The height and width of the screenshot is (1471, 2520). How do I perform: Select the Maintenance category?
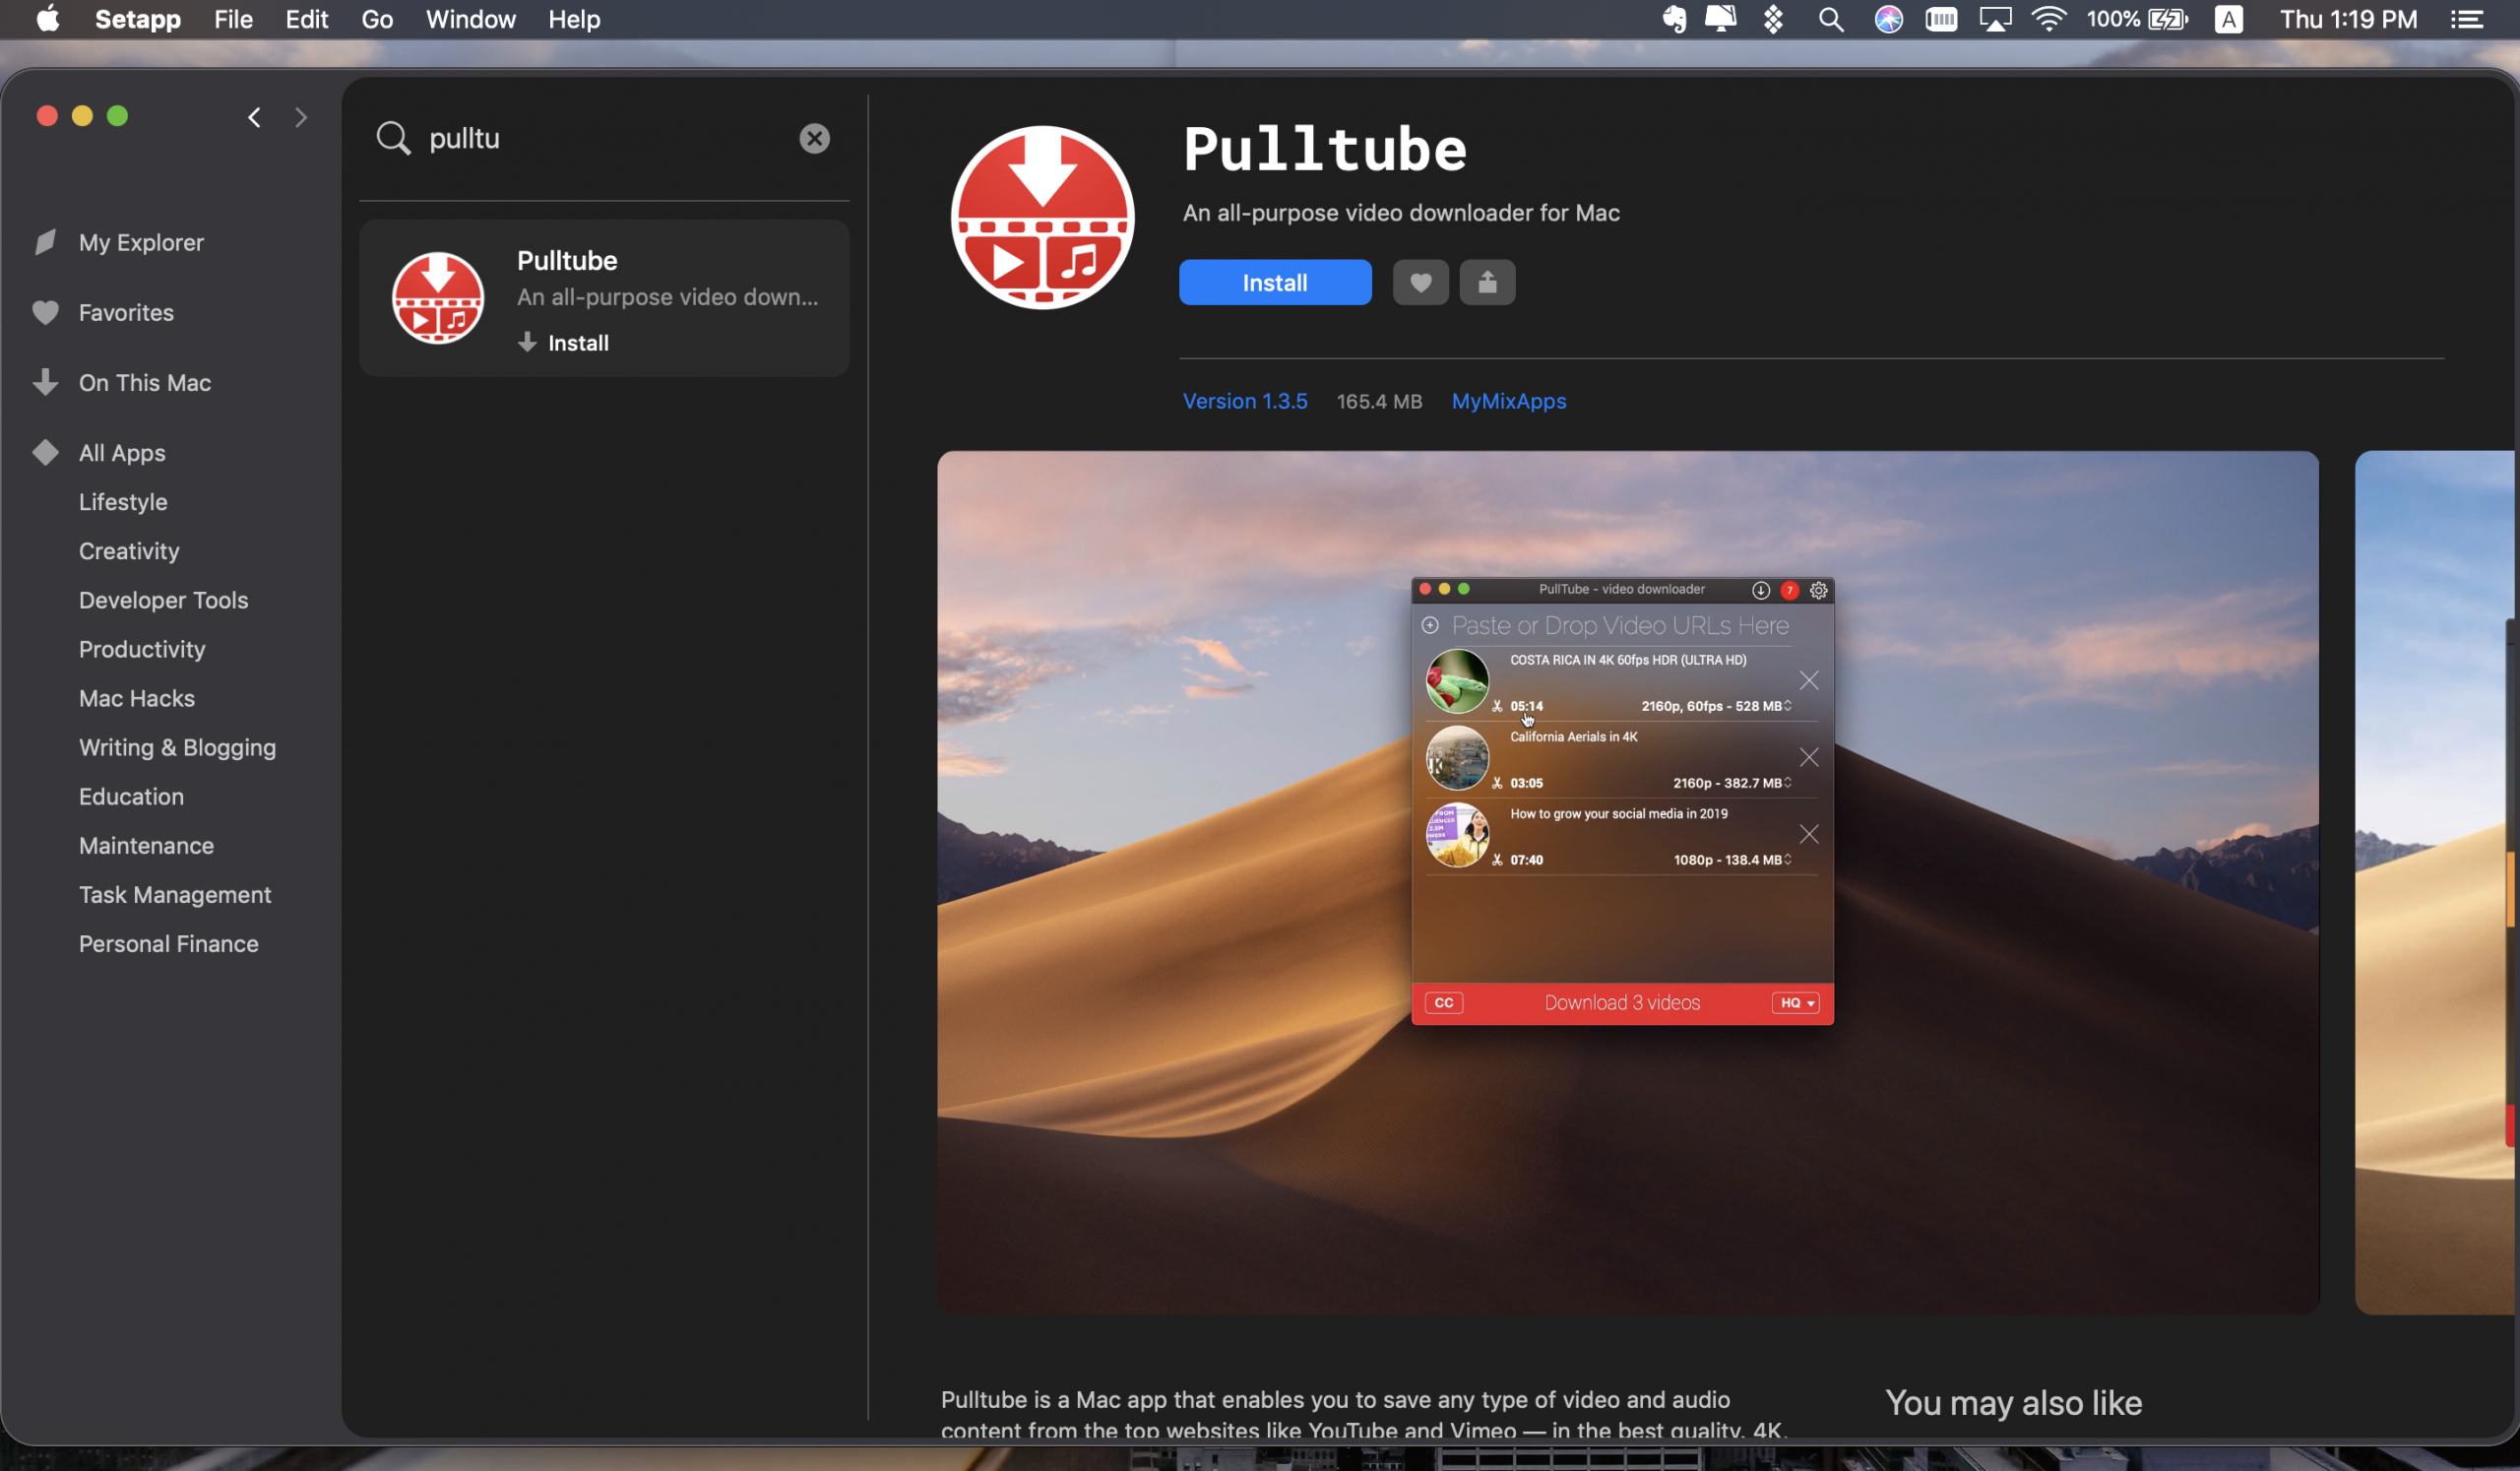click(146, 844)
